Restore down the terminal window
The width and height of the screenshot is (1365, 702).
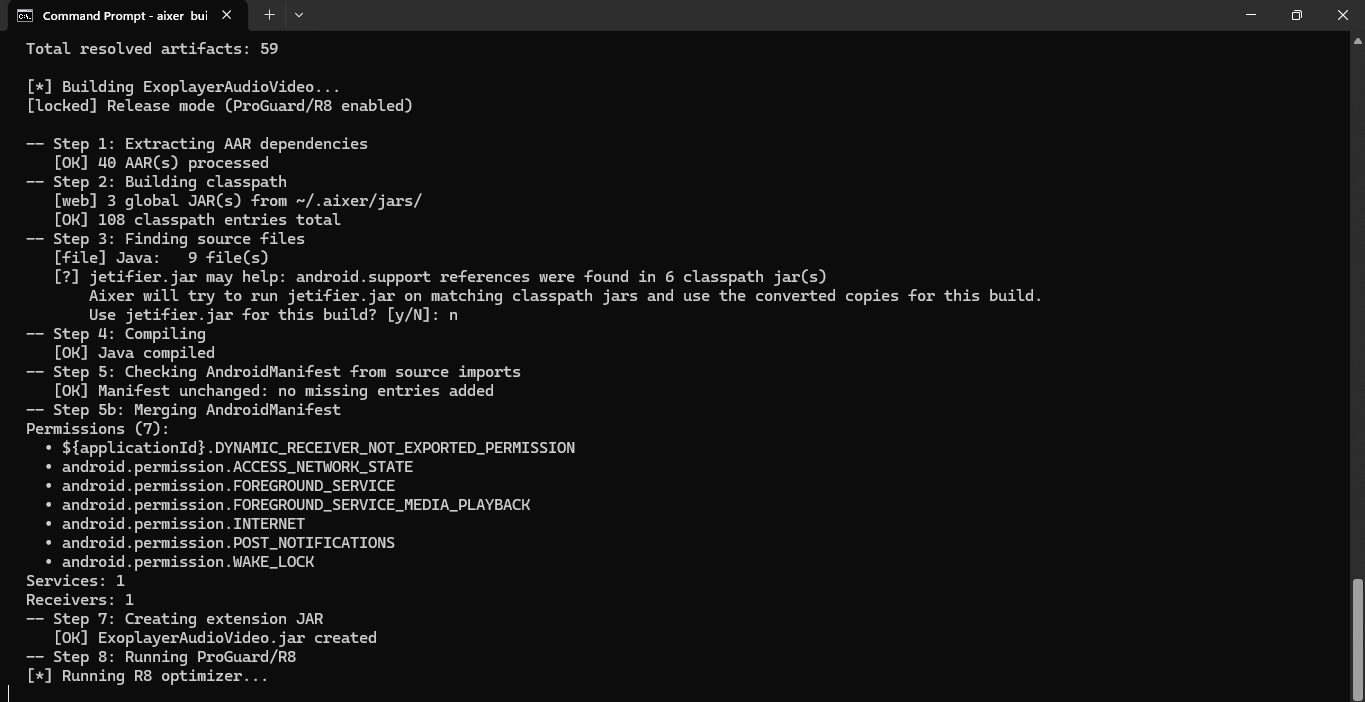click(1297, 15)
